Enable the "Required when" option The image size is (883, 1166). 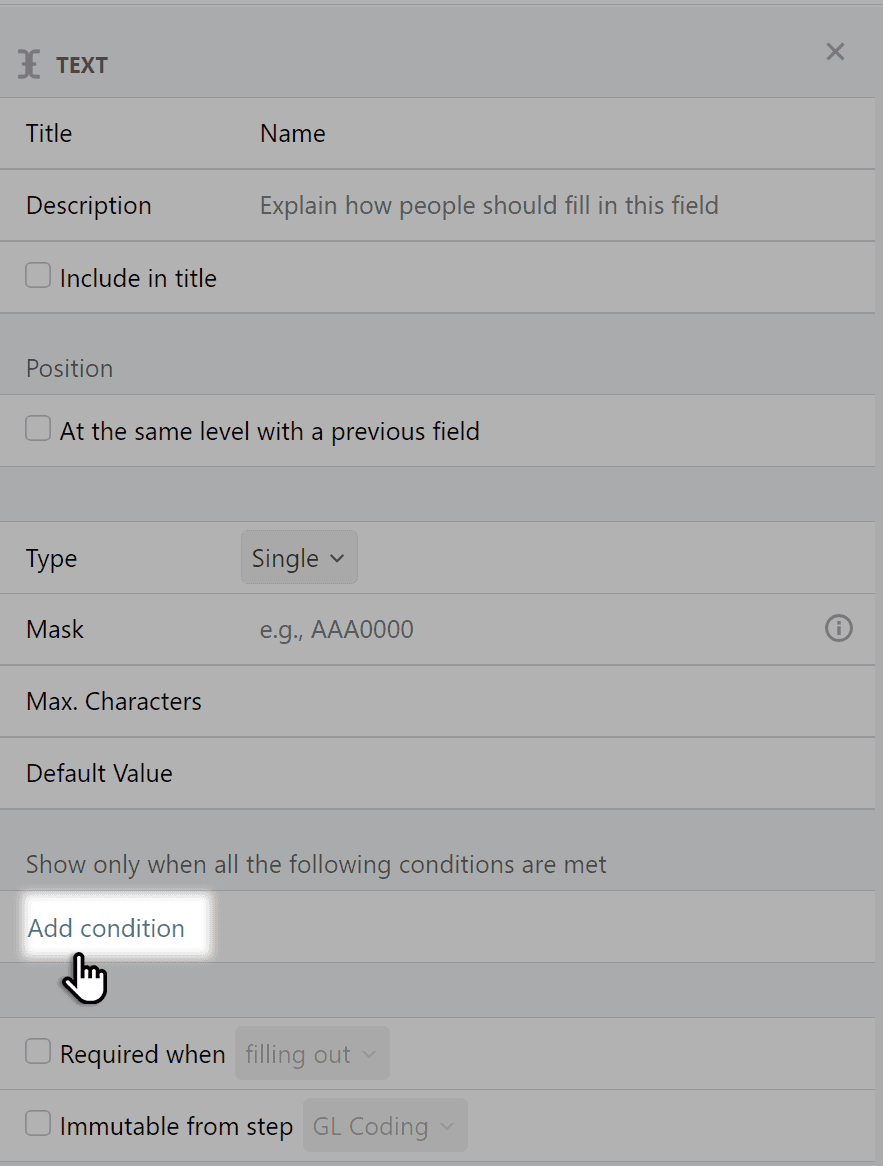coord(37,1051)
